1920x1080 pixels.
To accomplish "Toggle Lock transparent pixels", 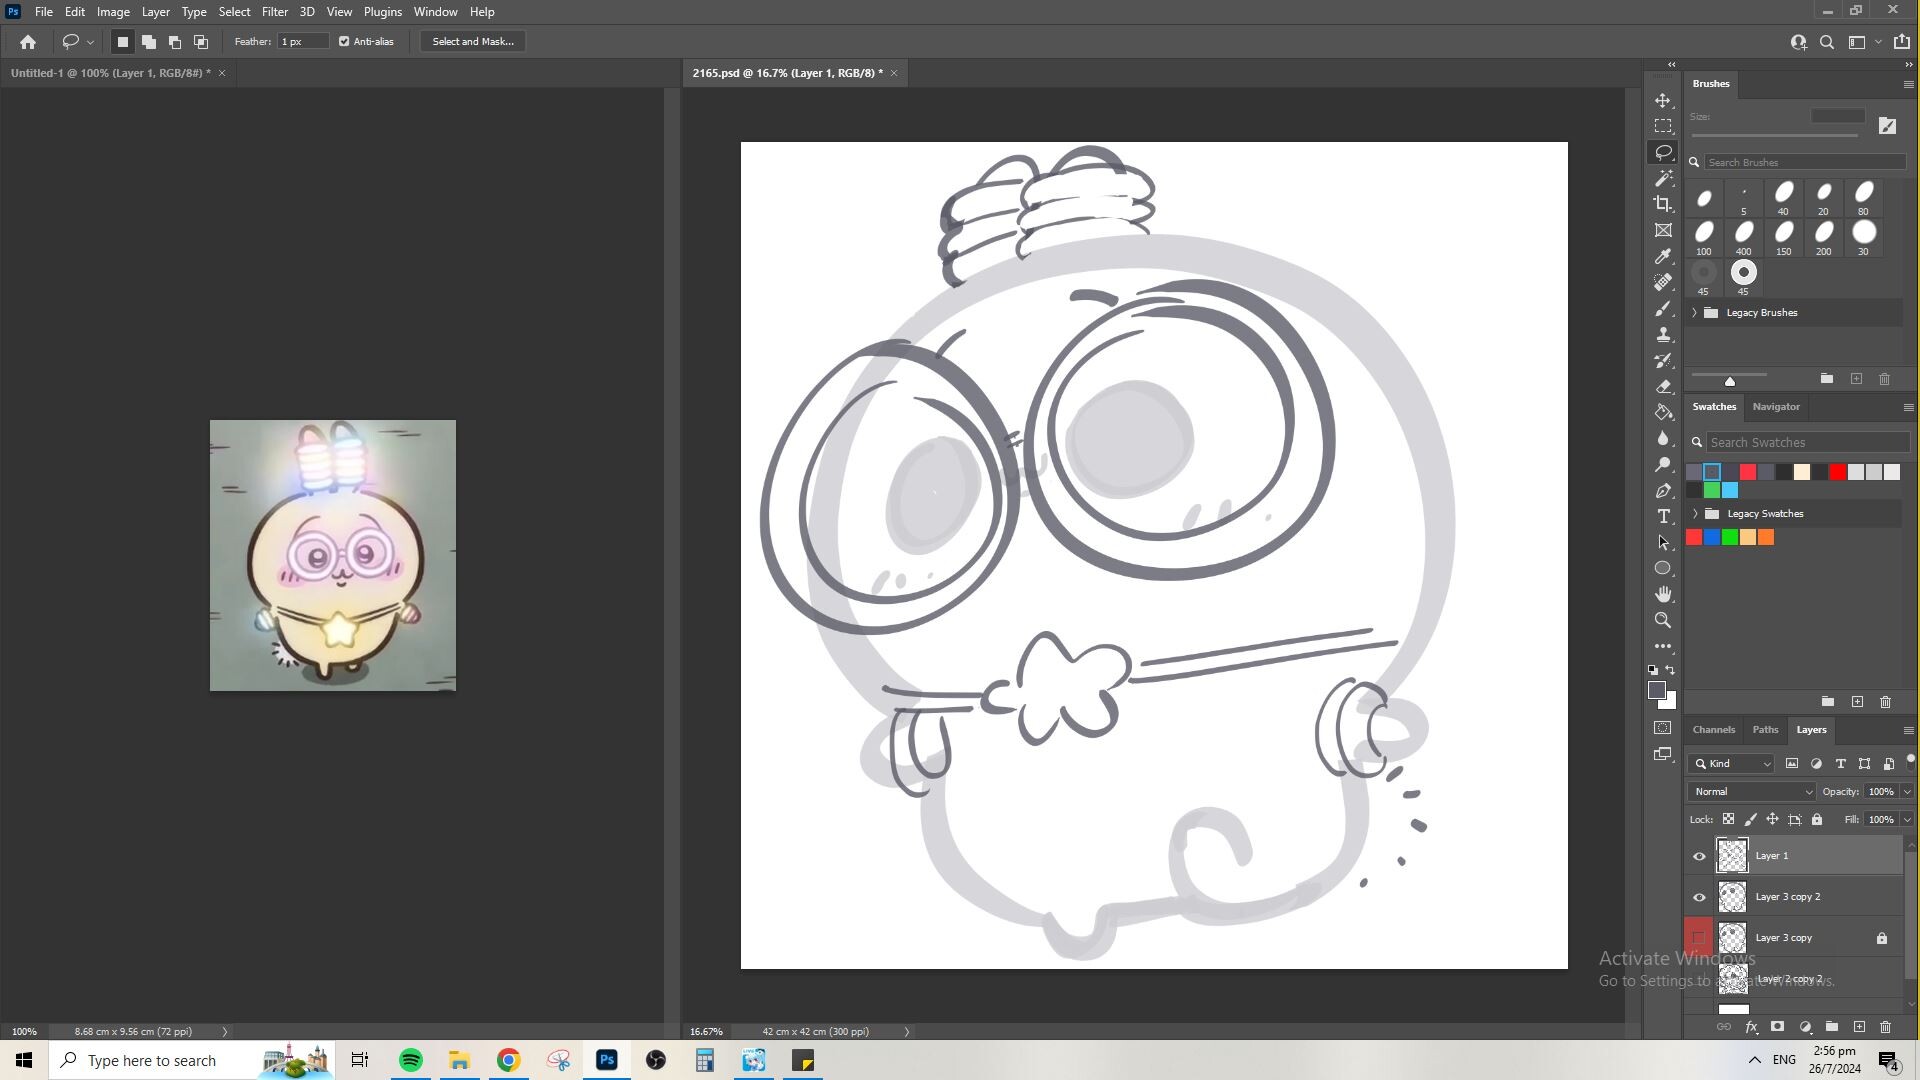I will (x=1728, y=820).
